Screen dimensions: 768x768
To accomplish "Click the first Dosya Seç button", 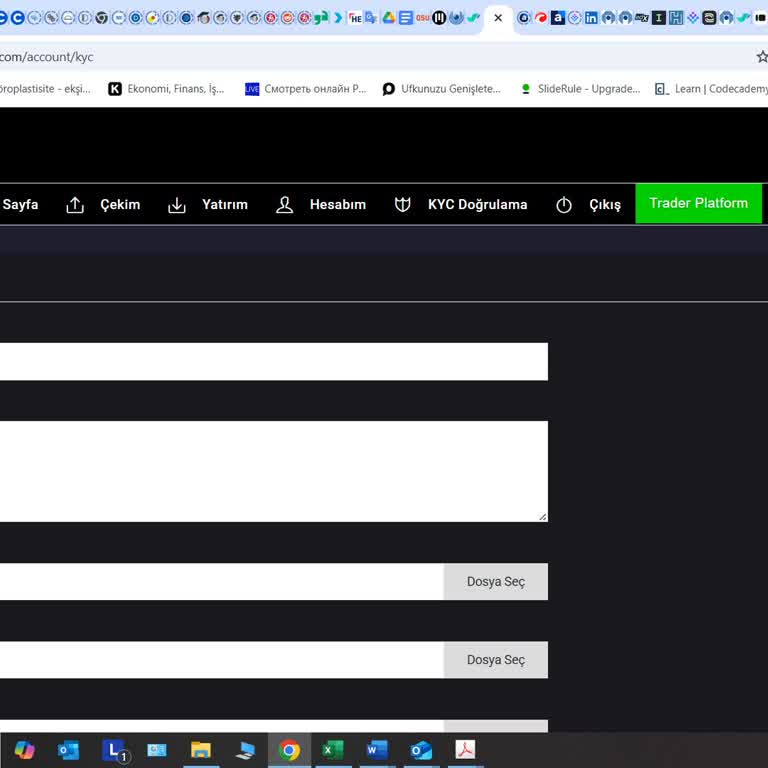I will (x=496, y=581).
